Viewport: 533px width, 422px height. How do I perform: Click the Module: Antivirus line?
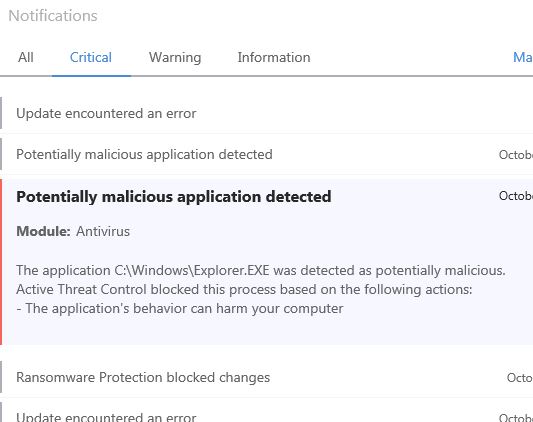point(73,231)
